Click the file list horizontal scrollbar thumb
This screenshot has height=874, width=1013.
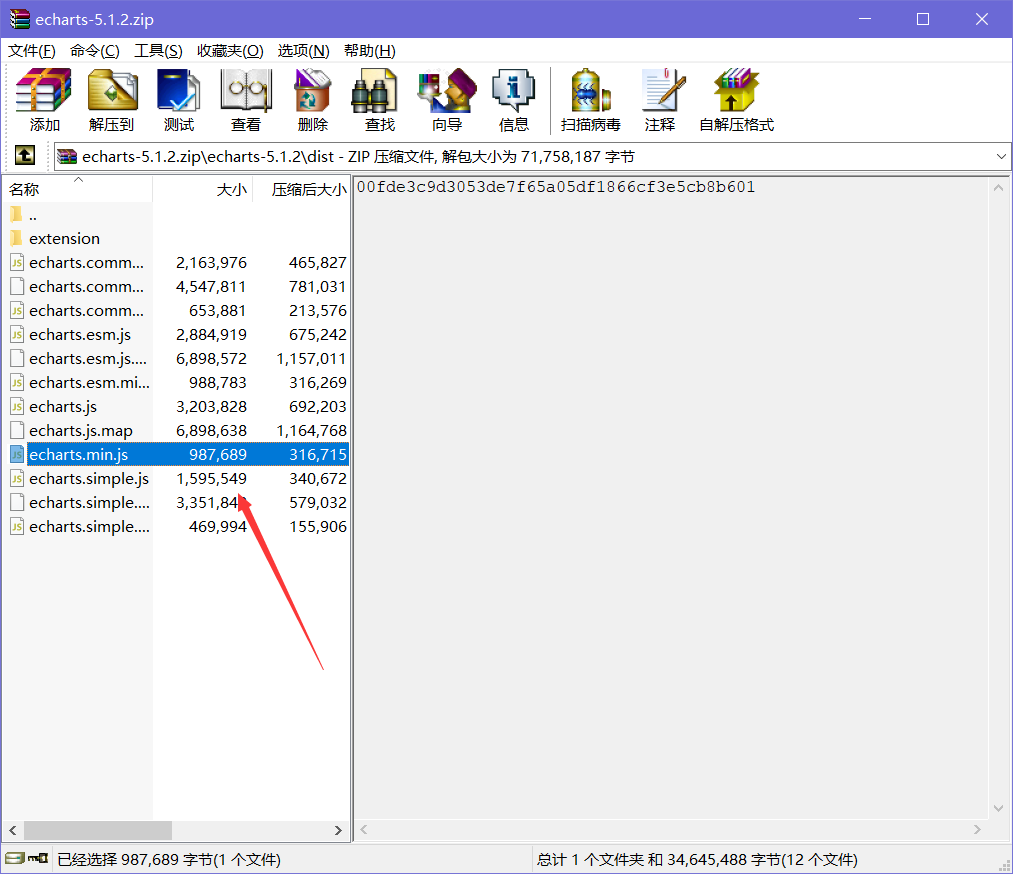coord(98,830)
